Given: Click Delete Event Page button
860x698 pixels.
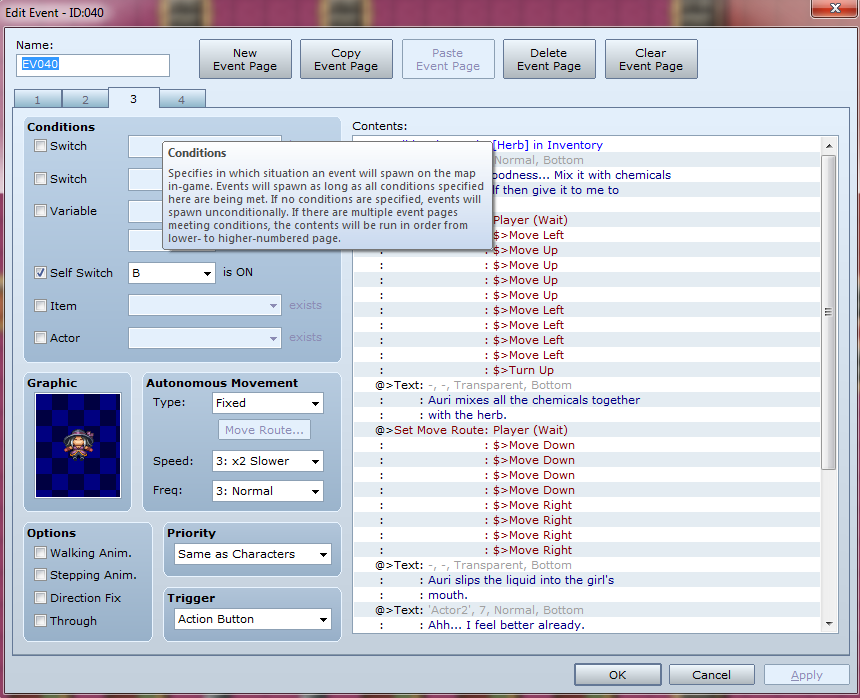Looking at the screenshot, I should pos(549,59).
